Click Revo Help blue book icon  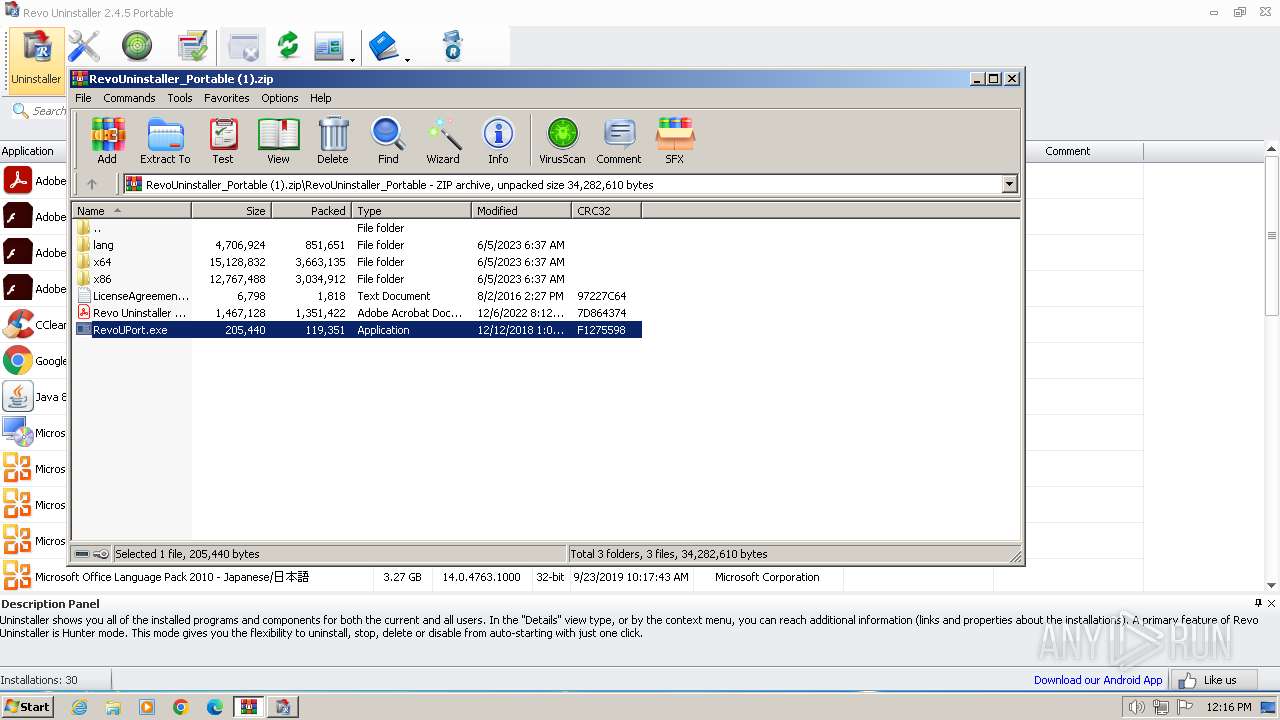coord(384,46)
